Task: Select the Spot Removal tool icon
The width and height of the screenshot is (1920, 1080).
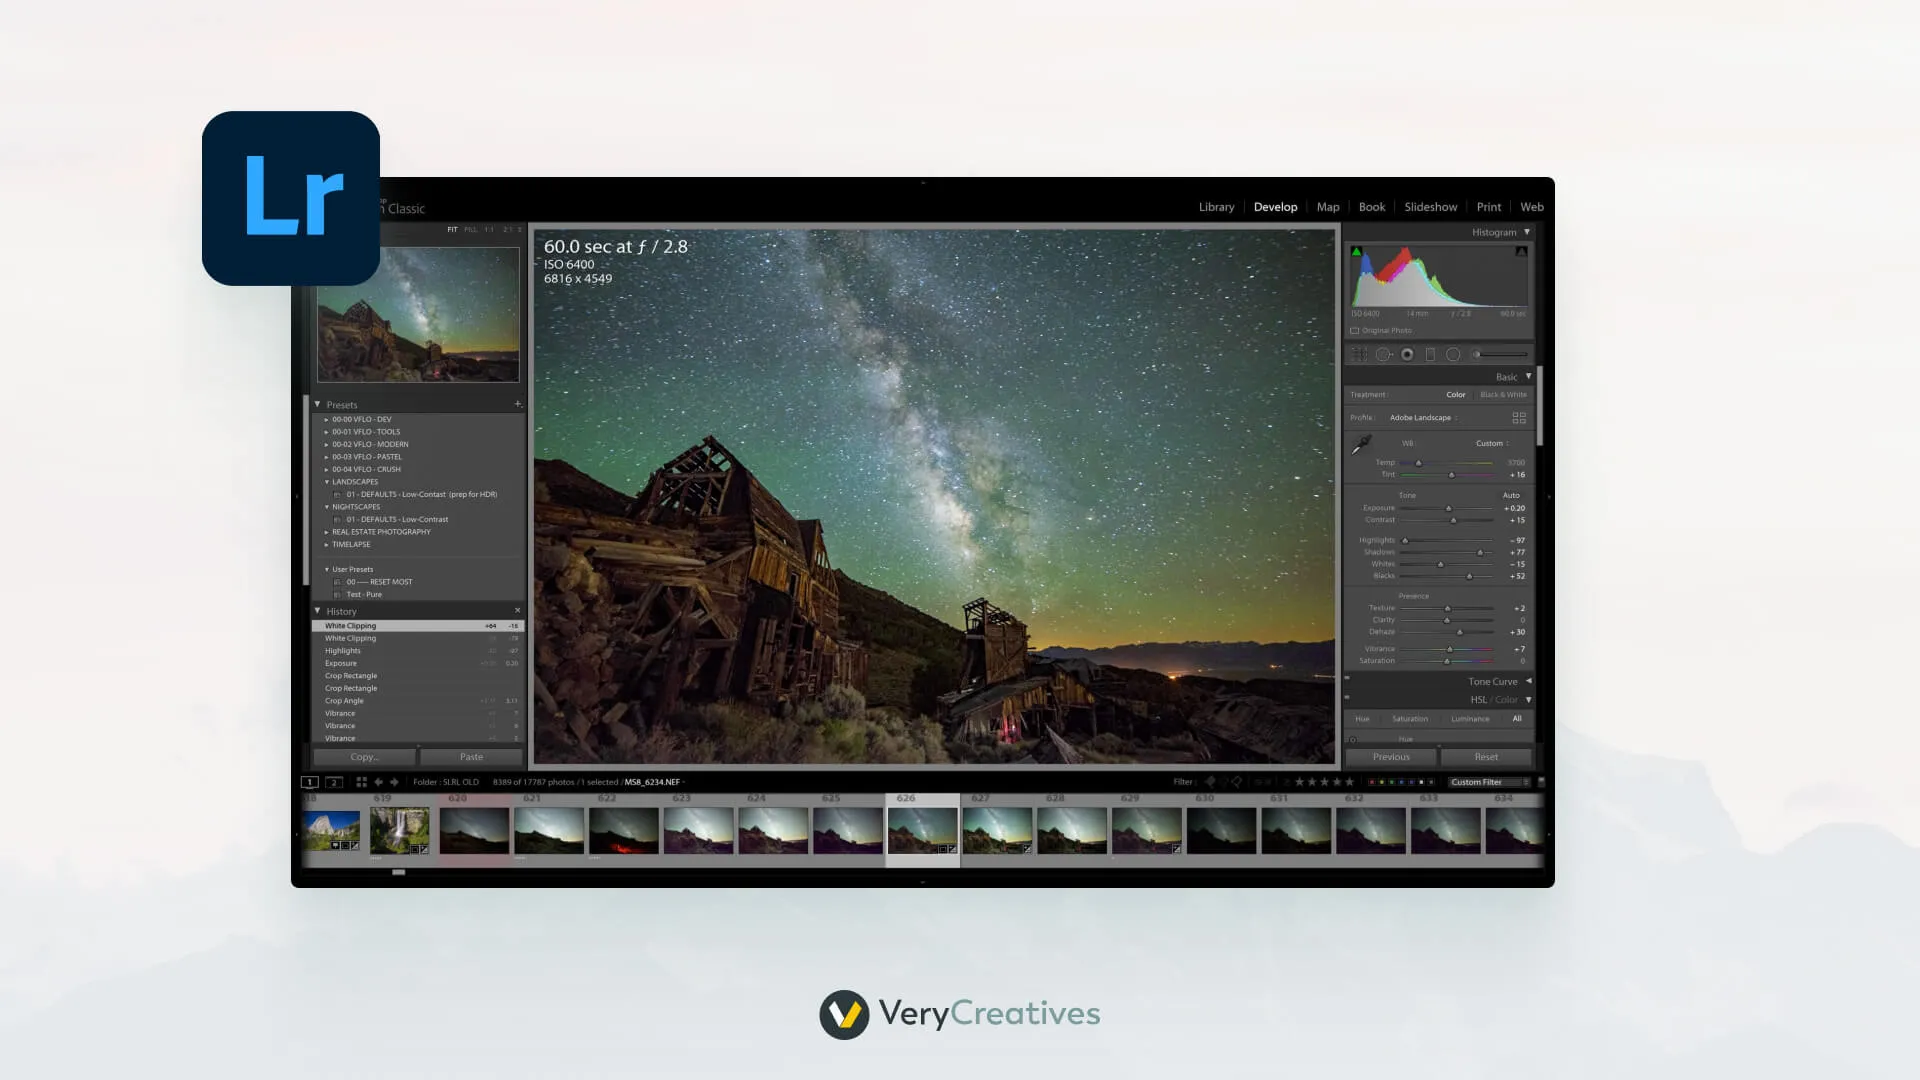Action: point(1384,354)
